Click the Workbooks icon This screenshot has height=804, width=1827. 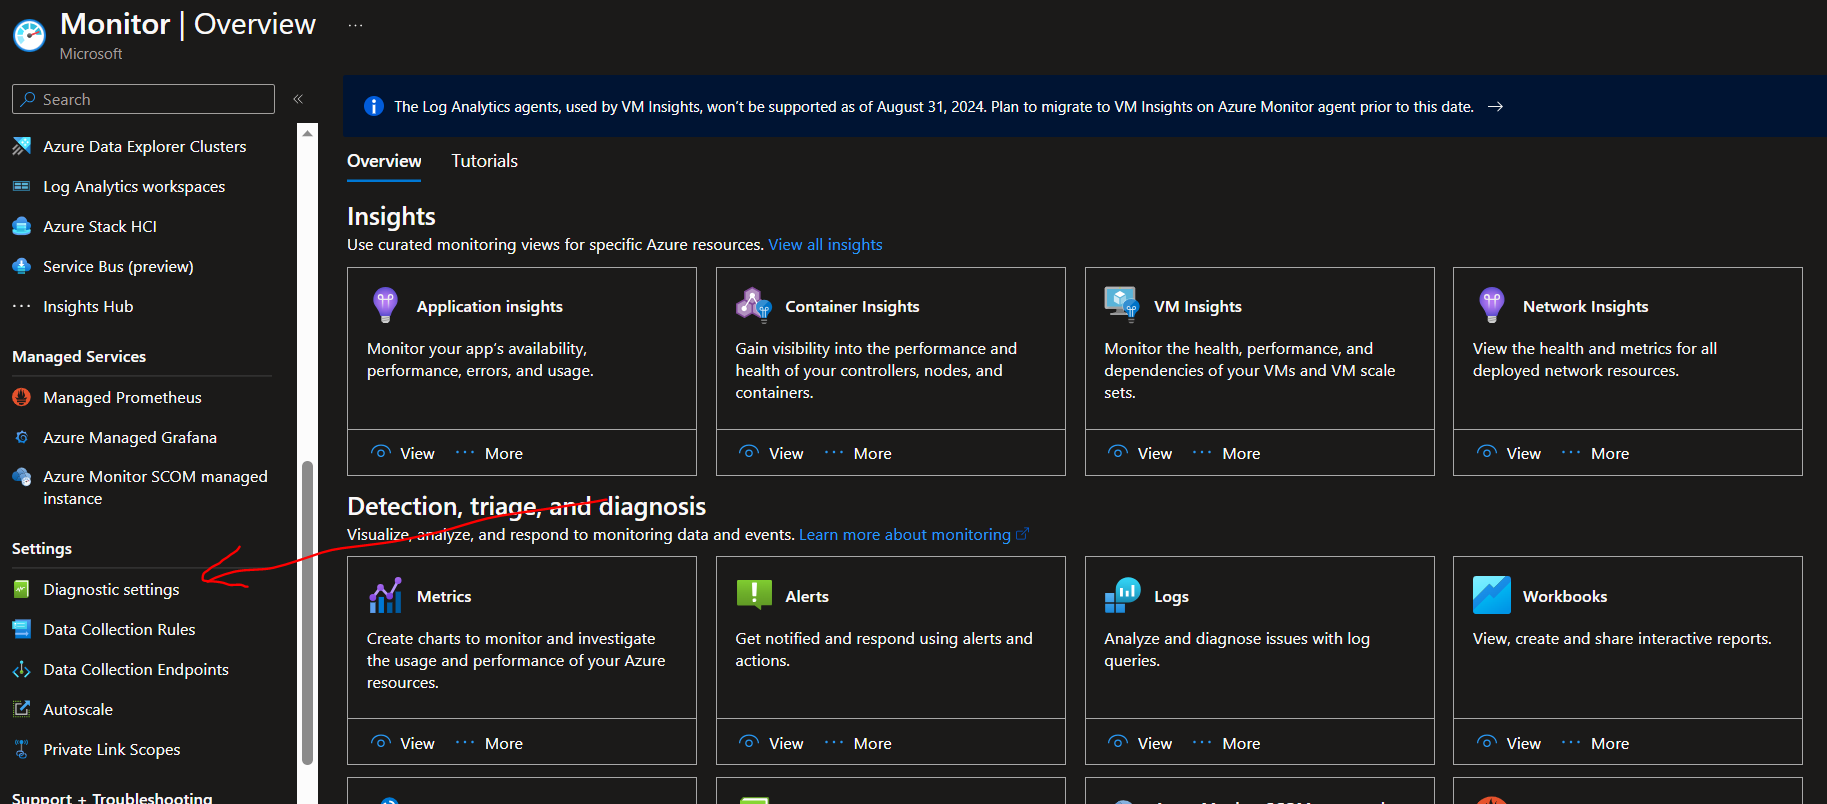tap(1492, 595)
